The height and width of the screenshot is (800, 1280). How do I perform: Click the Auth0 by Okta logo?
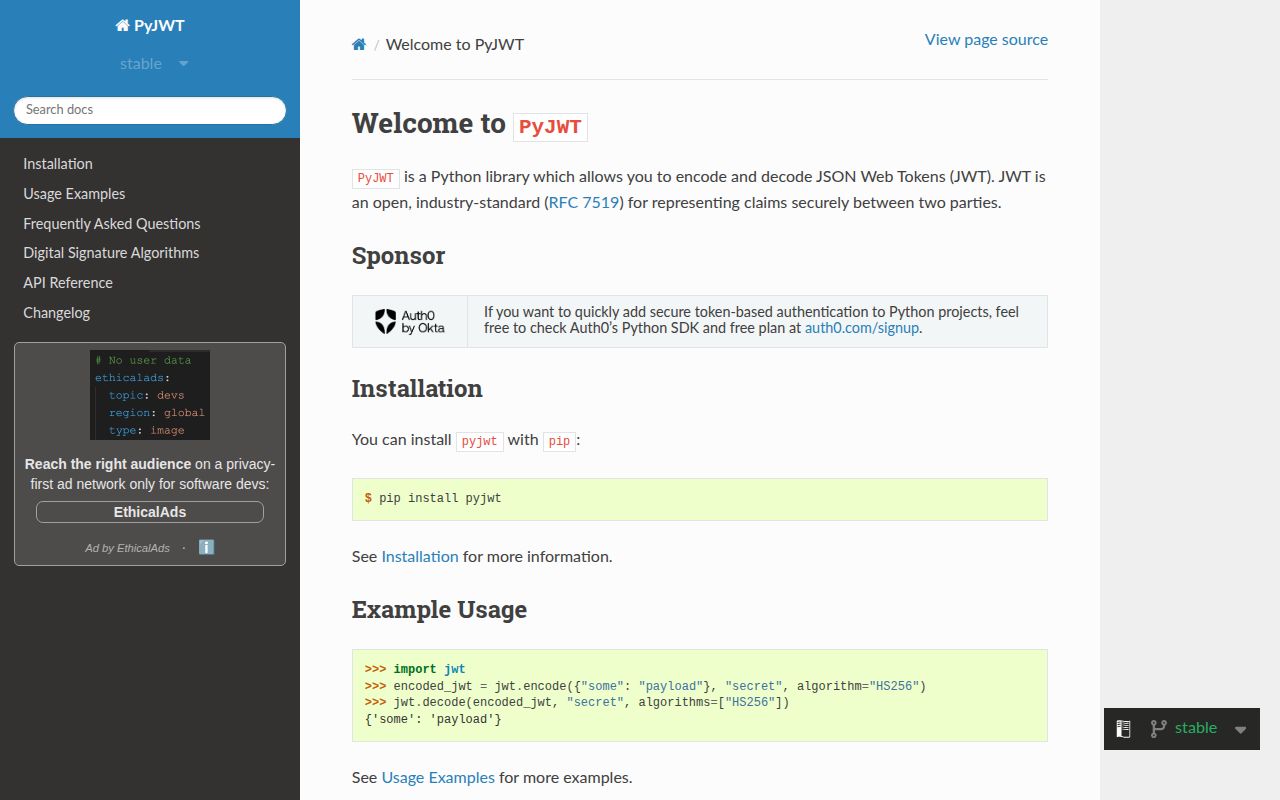pyautogui.click(x=410, y=321)
